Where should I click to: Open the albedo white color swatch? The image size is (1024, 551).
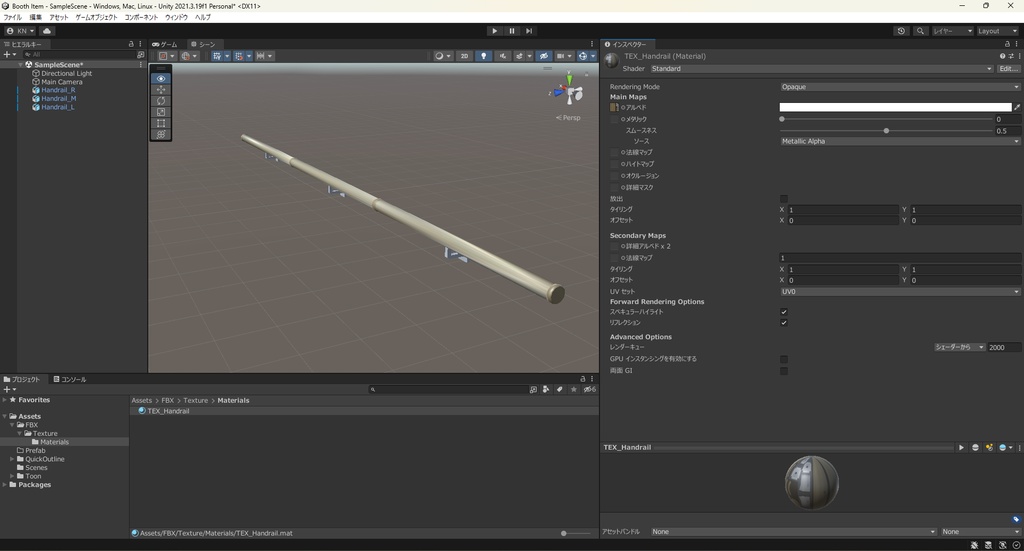pos(895,107)
